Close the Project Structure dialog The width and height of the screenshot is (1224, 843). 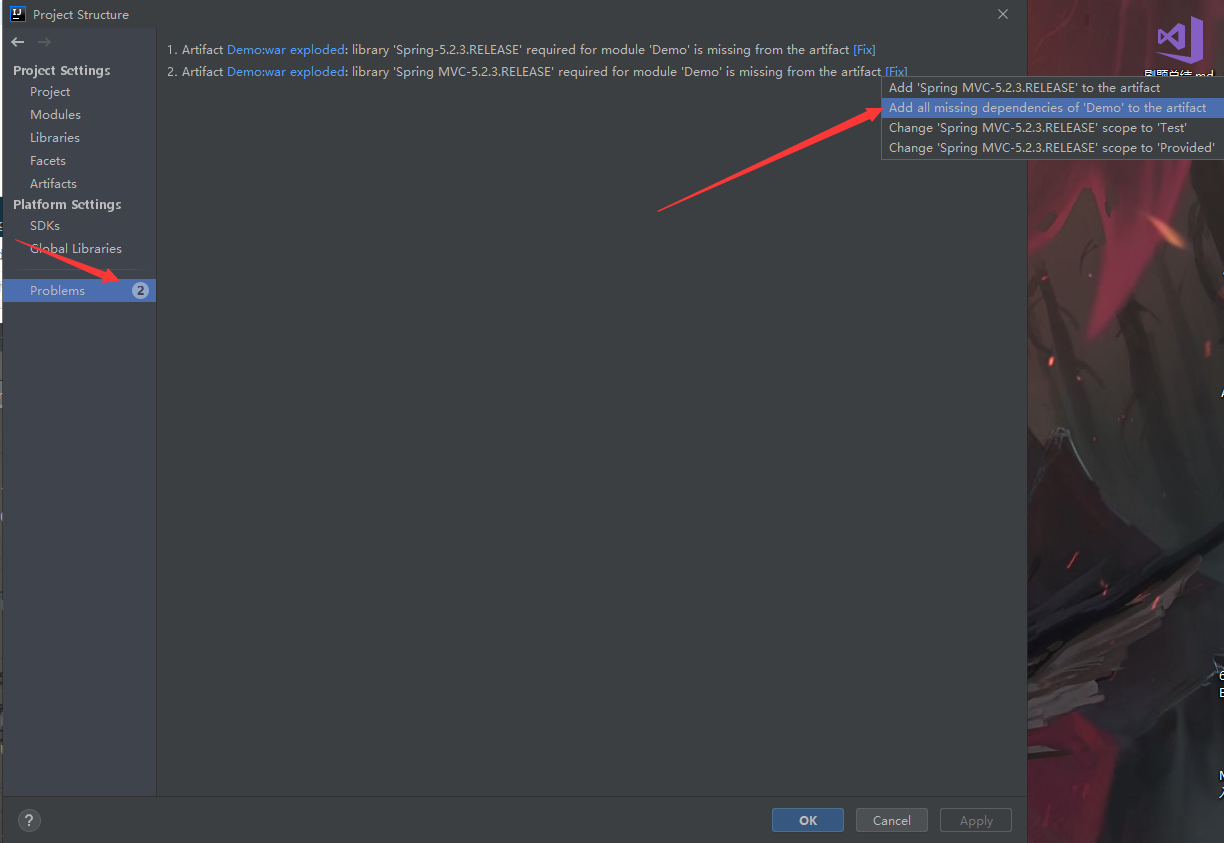click(1003, 14)
